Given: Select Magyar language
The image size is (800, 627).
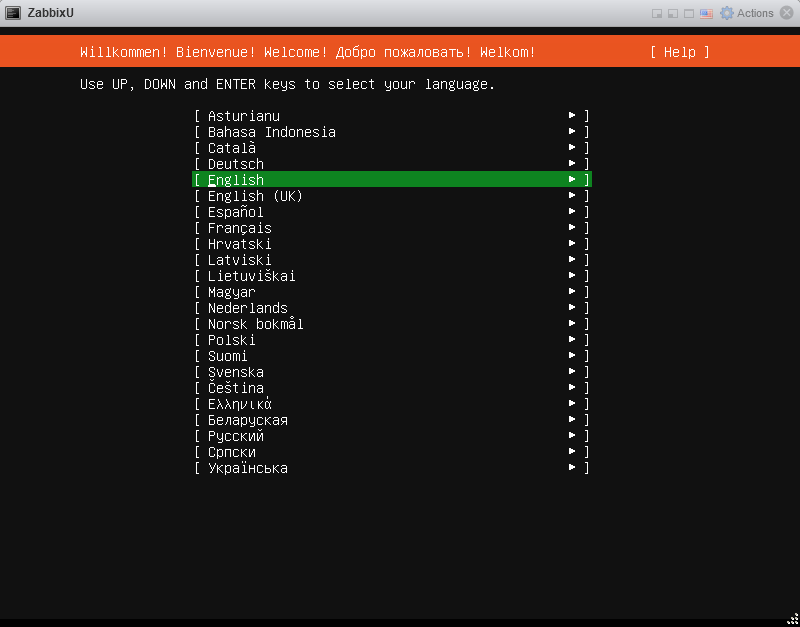Looking at the screenshot, I should [x=392, y=292].
